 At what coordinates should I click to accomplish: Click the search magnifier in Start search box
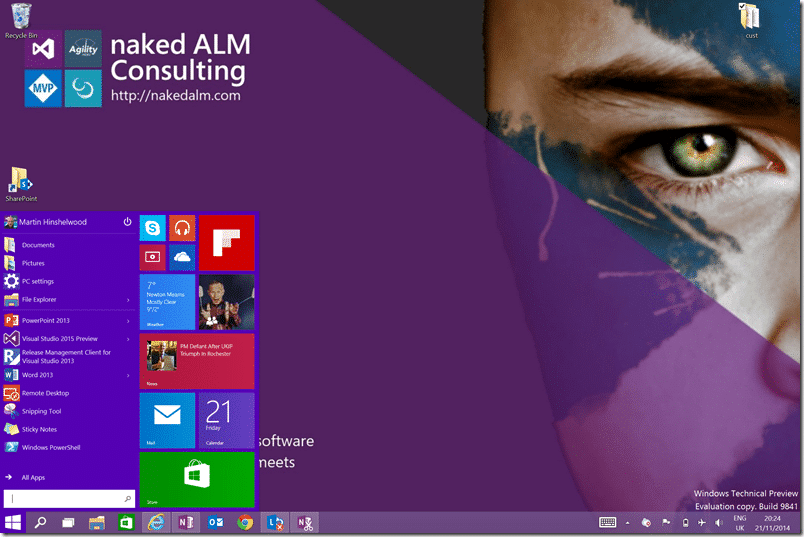pos(128,499)
